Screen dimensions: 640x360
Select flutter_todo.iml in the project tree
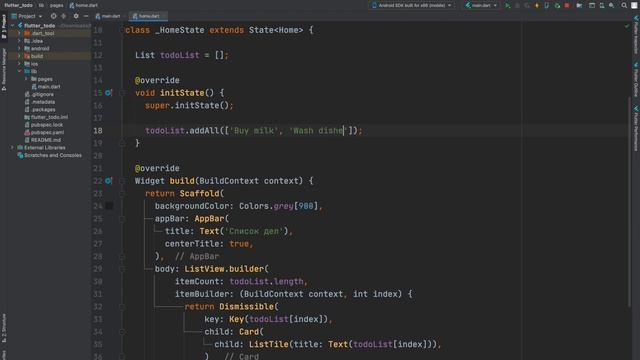(49, 117)
